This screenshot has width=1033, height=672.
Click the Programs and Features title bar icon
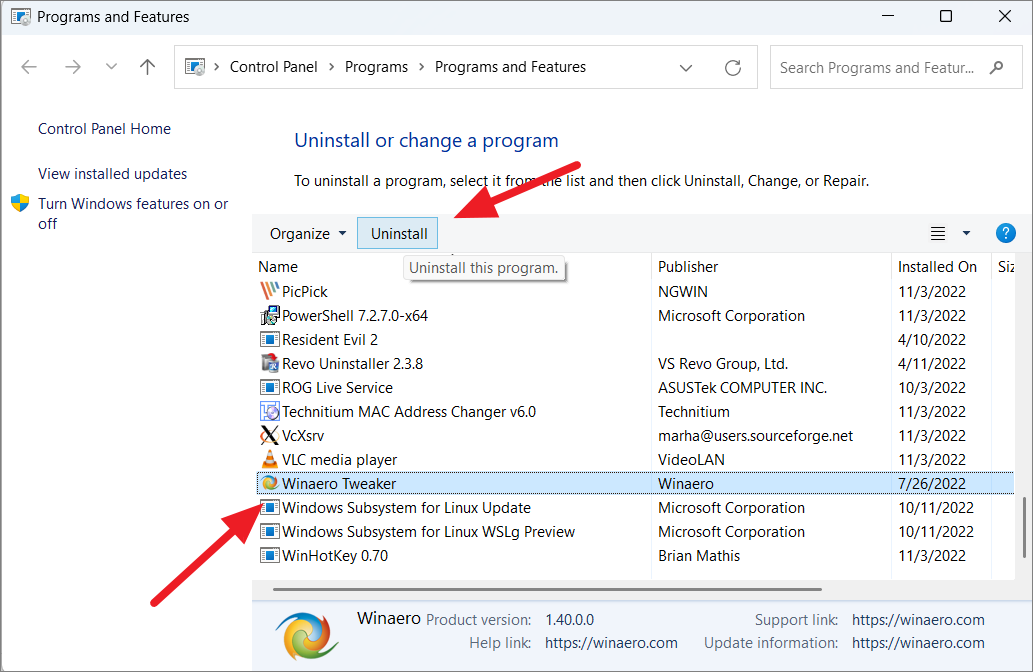point(21,16)
